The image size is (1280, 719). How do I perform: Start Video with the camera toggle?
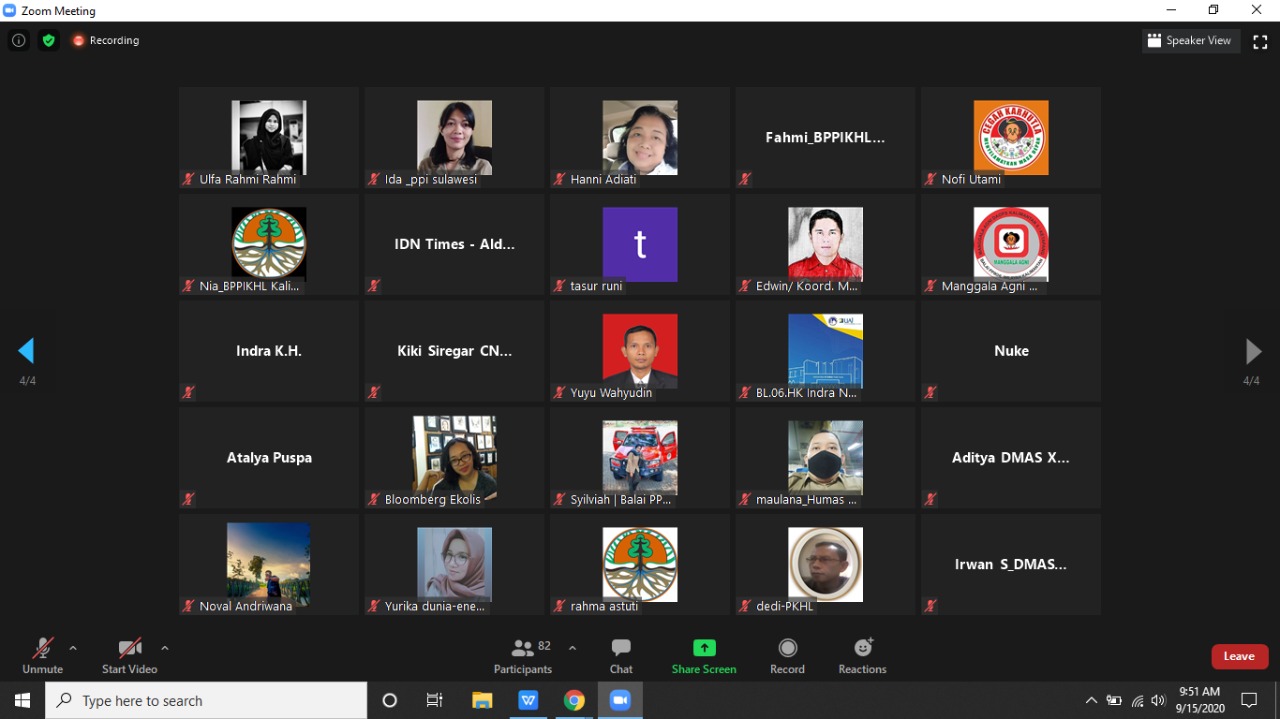129,655
